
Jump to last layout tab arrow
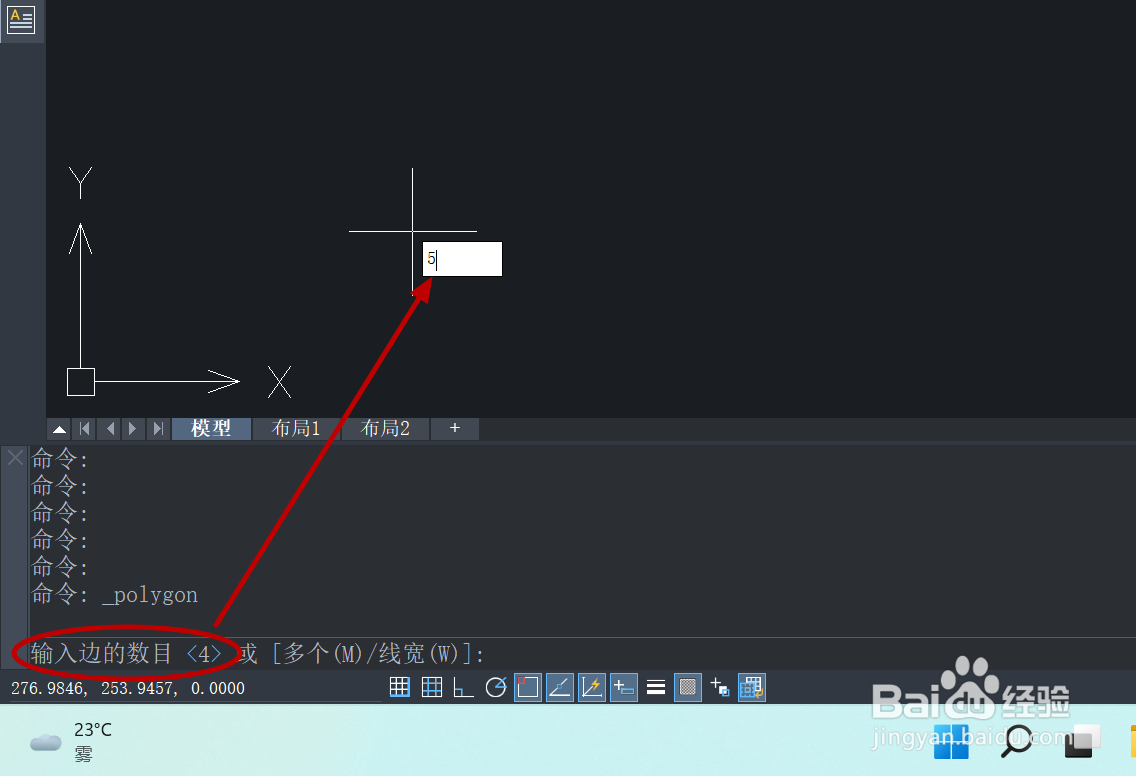click(x=158, y=429)
